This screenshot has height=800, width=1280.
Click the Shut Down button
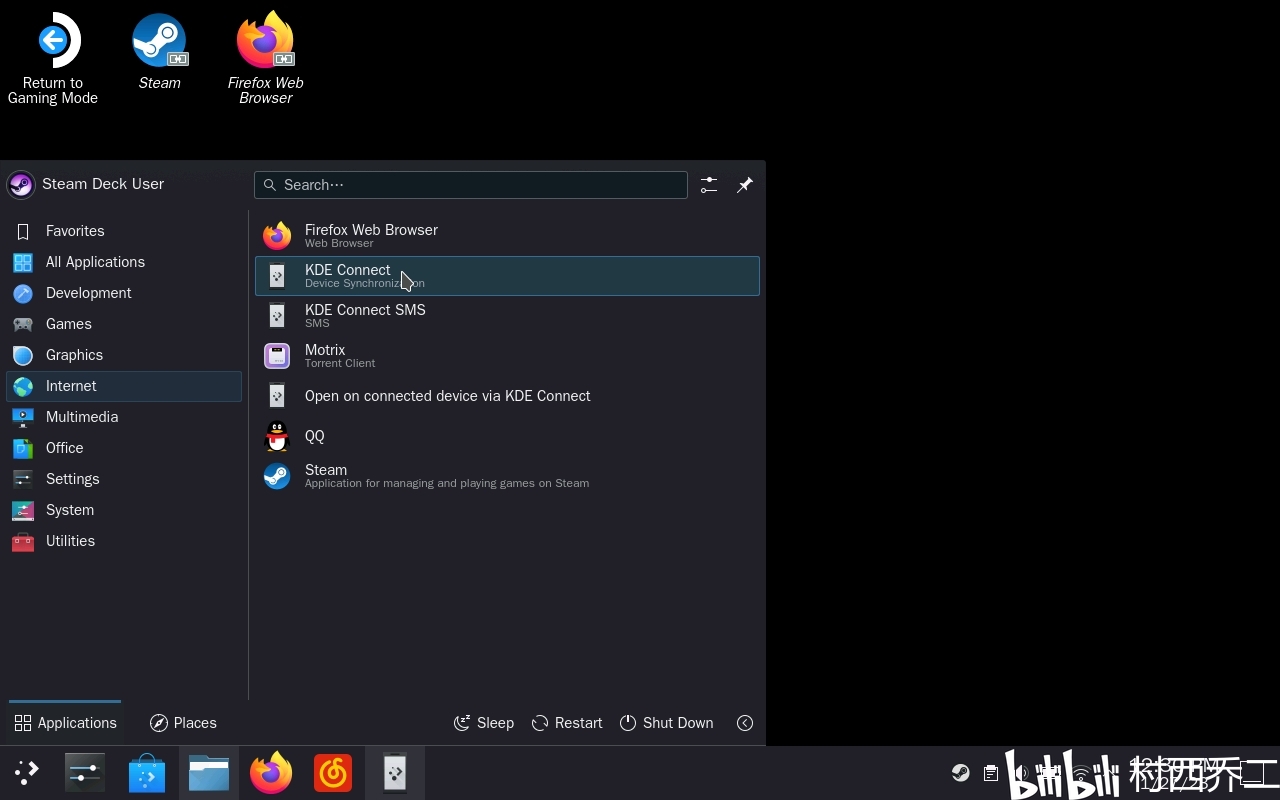666,723
